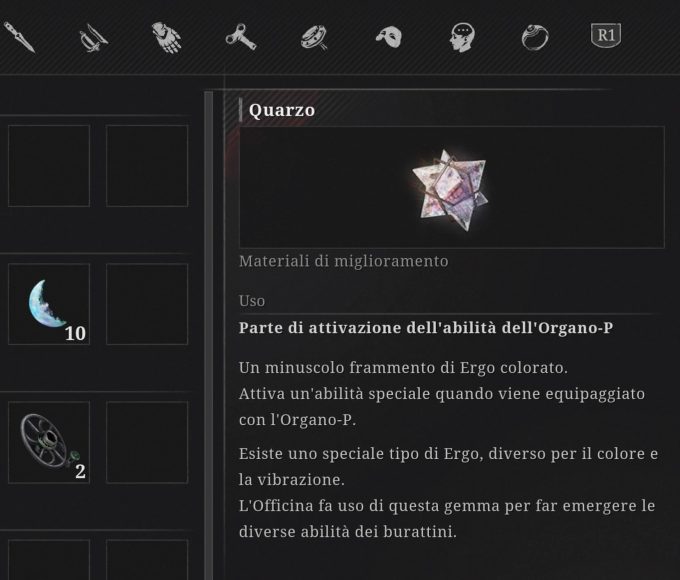Select the mechanical Legion arm icon
The height and width of the screenshot is (580, 680).
(x=167, y=38)
